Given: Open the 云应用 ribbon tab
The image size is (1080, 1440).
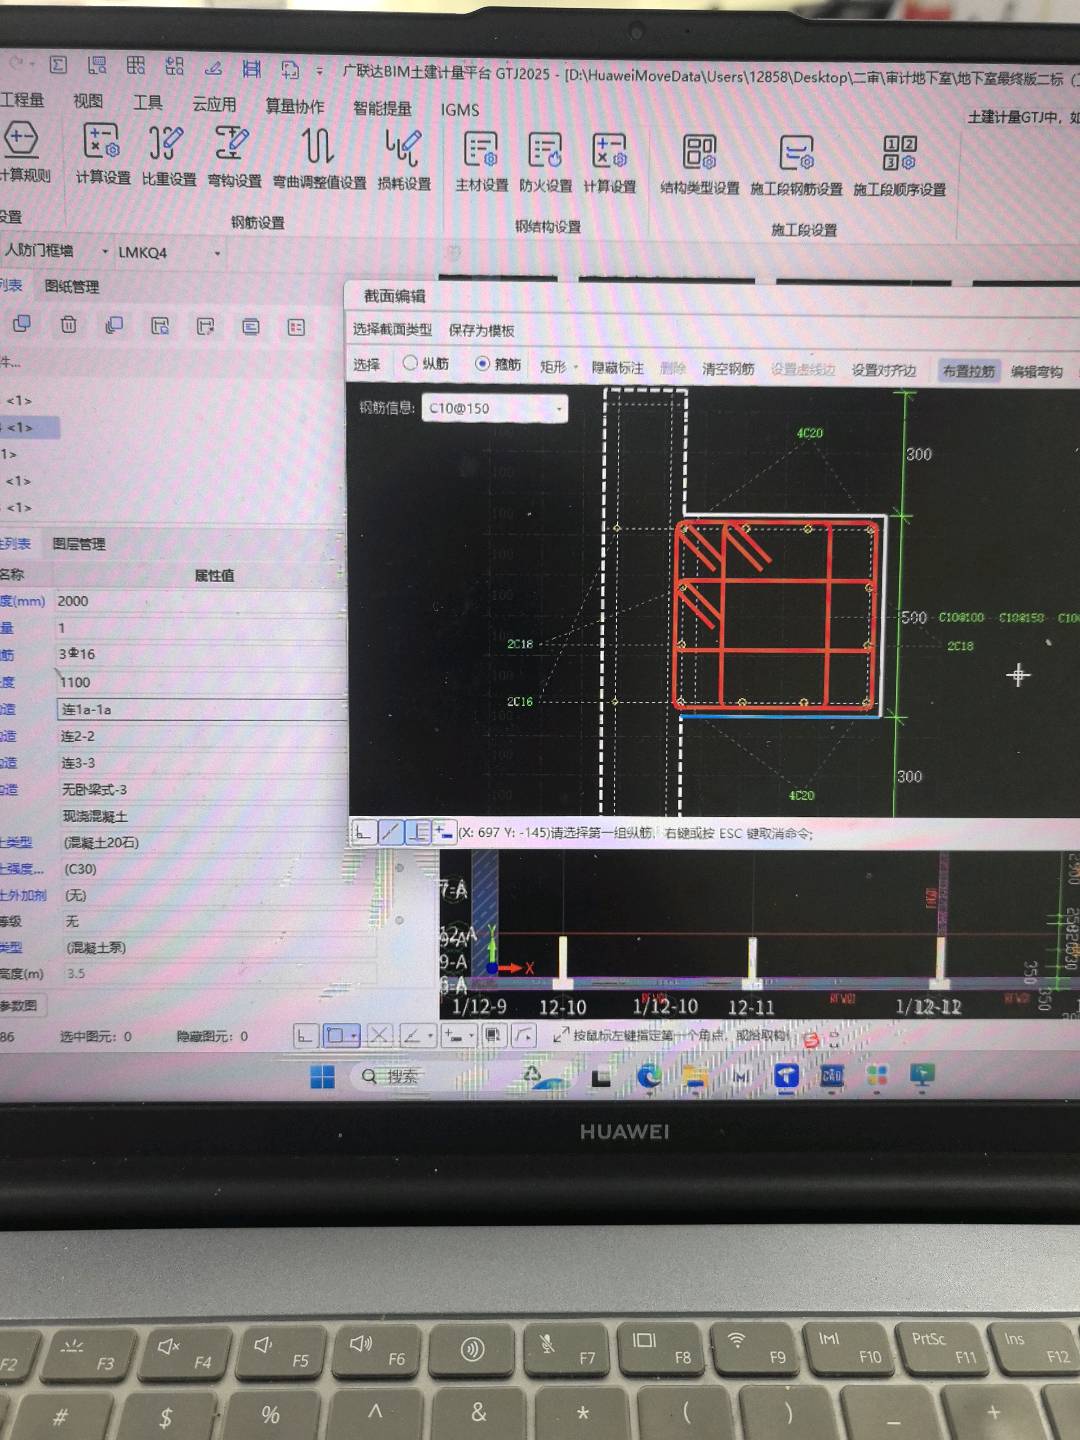Looking at the screenshot, I should (x=214, y=104).
